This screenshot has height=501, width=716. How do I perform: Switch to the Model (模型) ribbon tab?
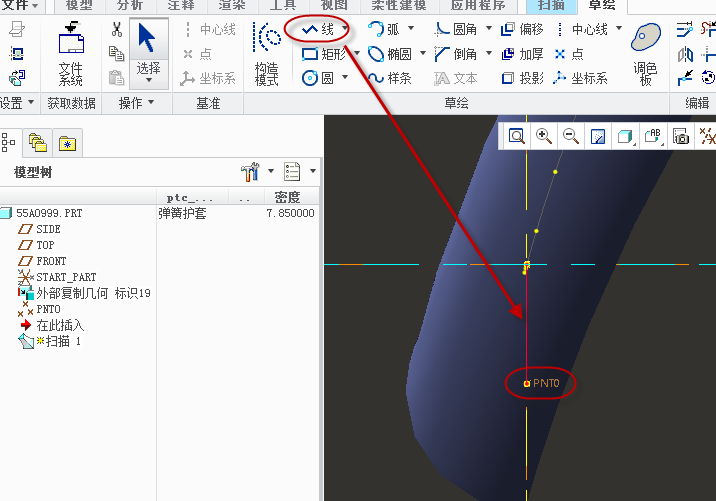pyautogui.click(x=79, y=5)
